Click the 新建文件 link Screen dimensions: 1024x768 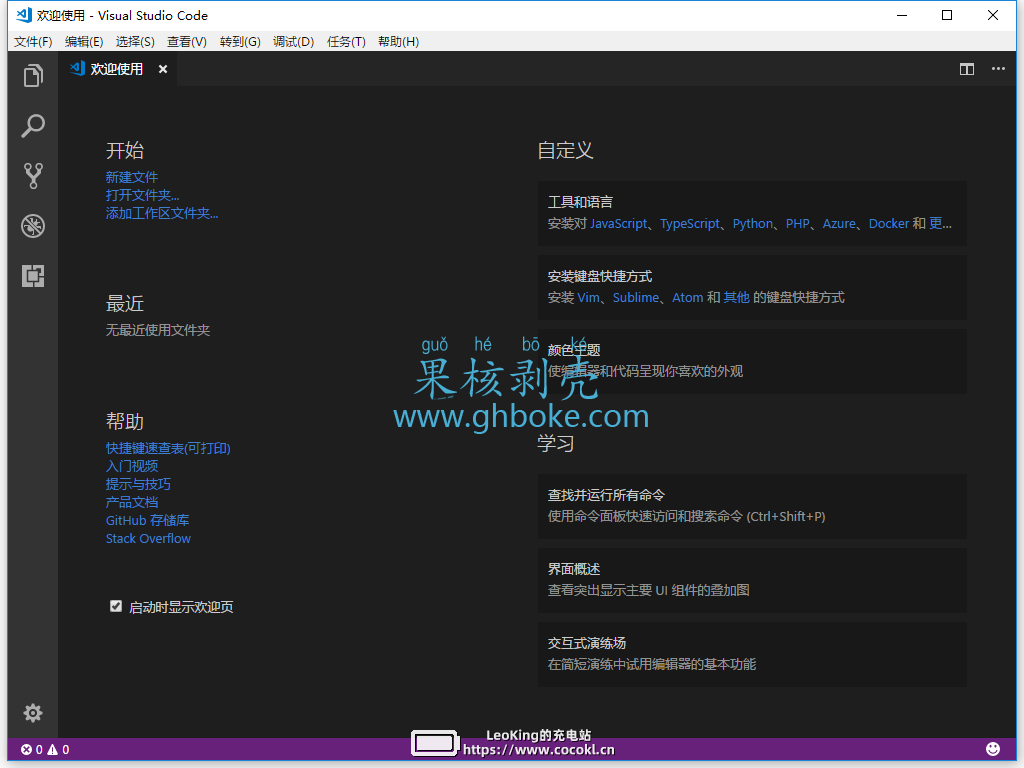[x=132, y=177]
